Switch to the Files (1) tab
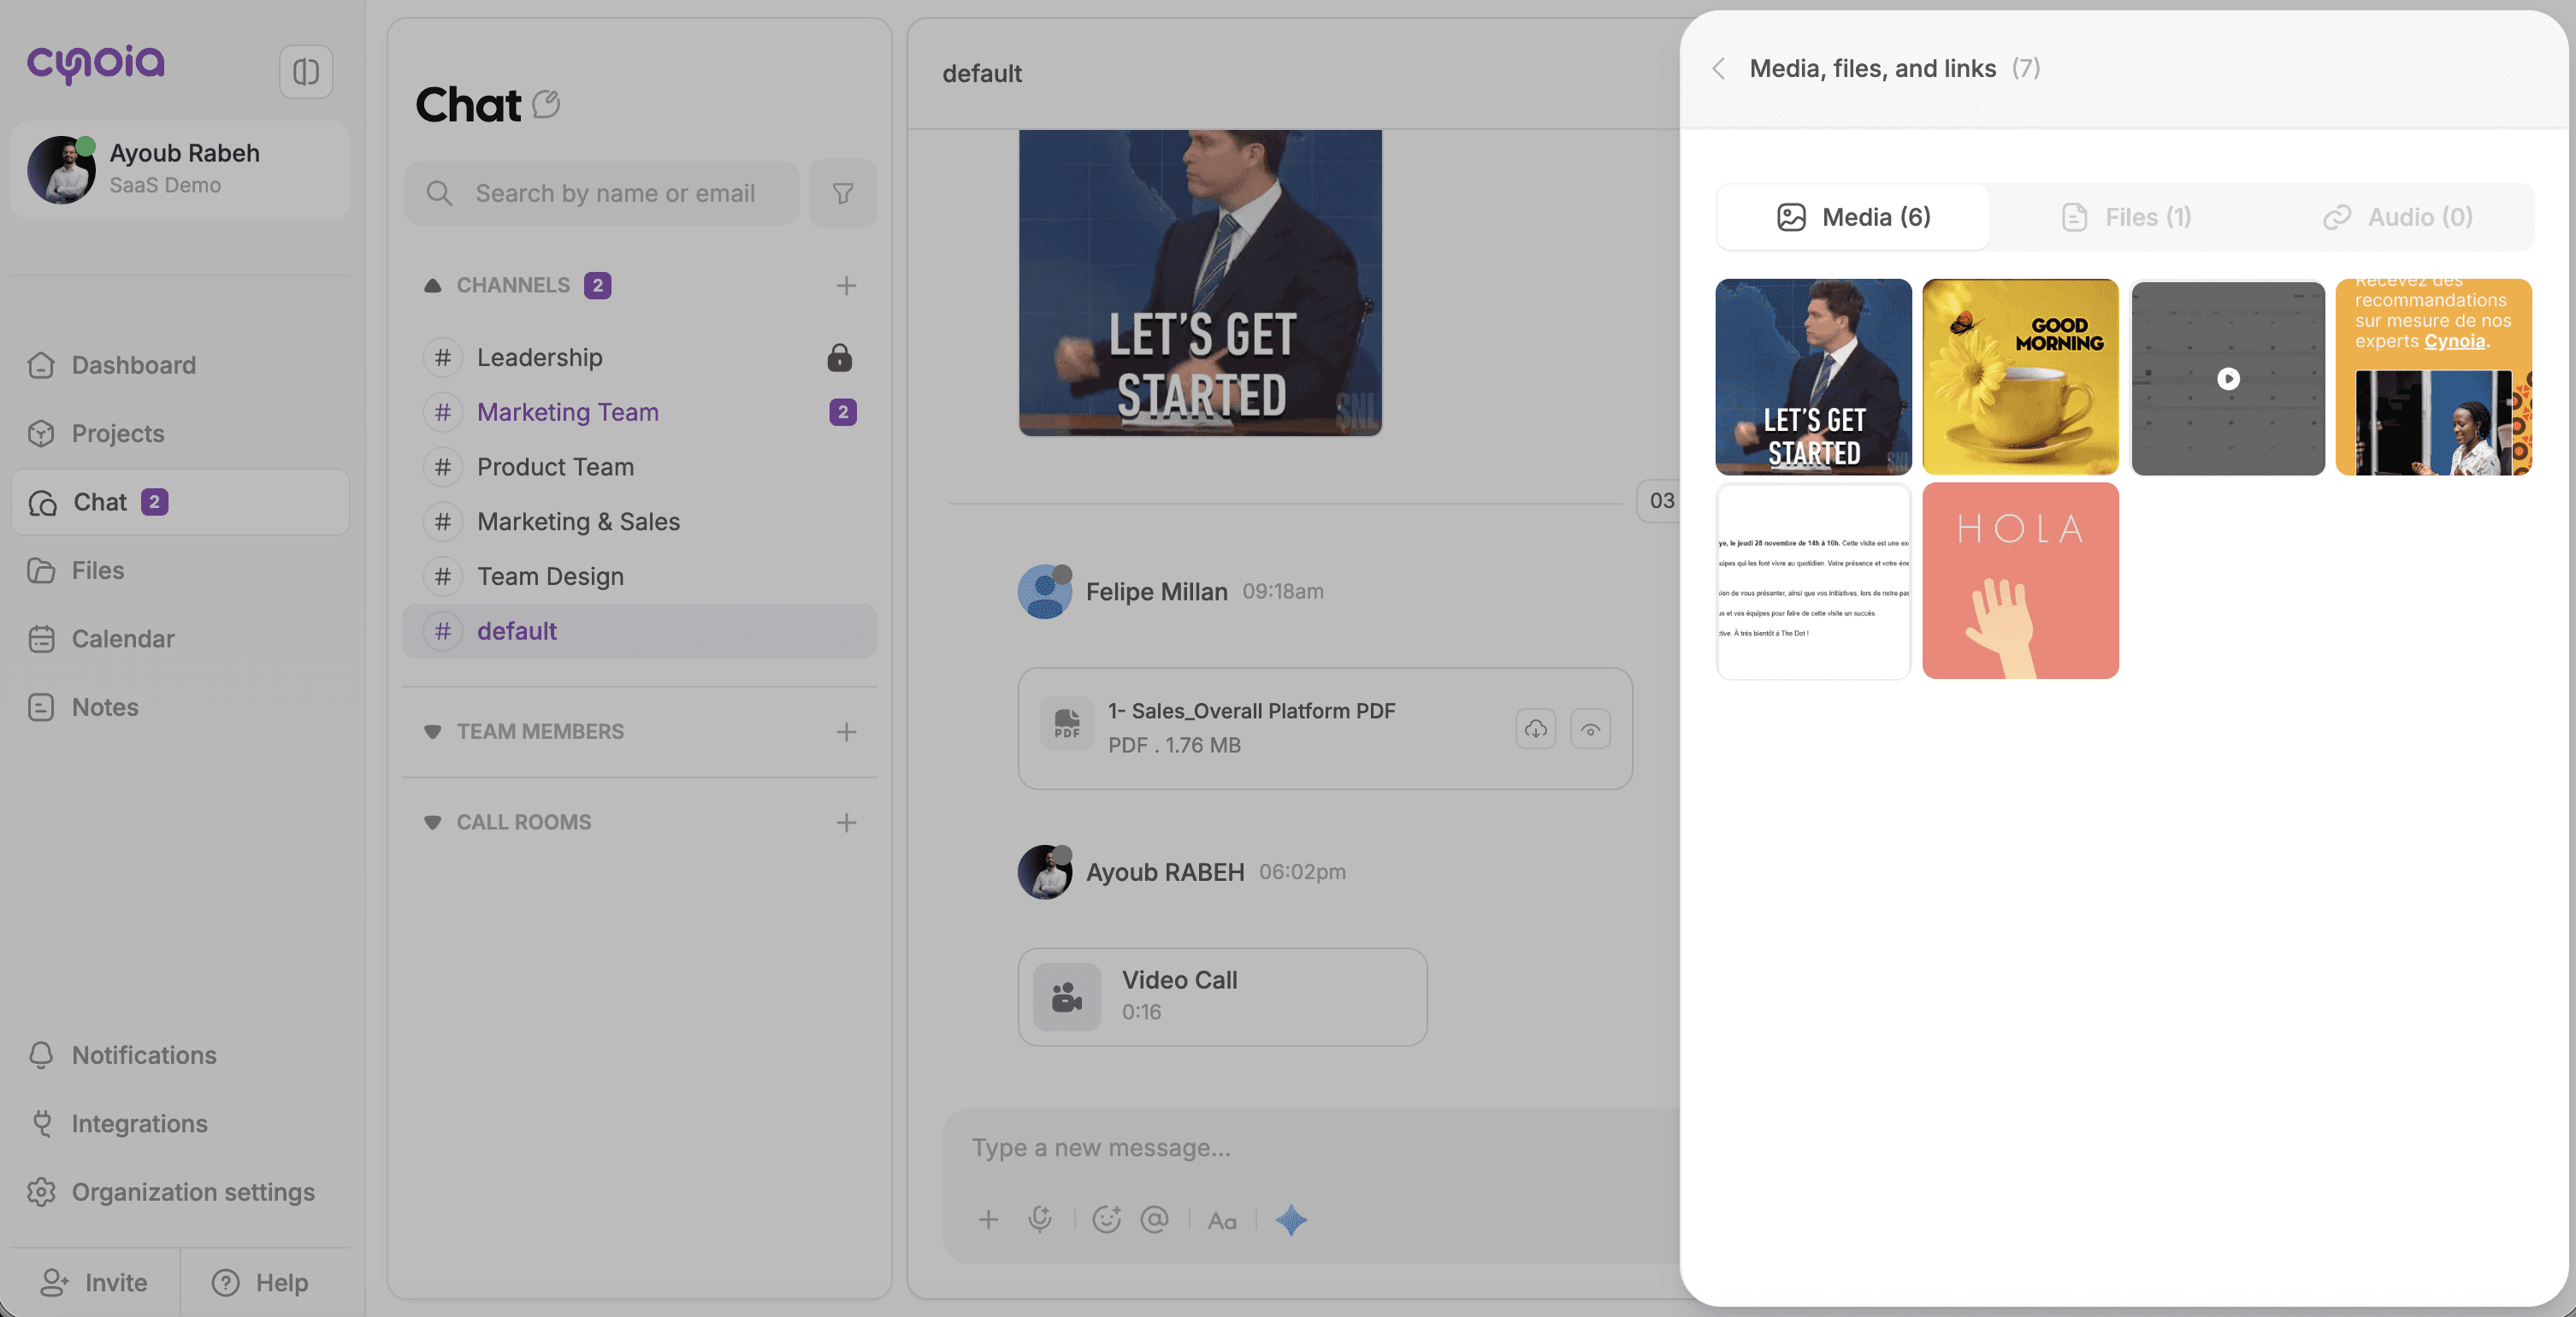Viewport: 2576px width, 1317px height. (2126, 217)
